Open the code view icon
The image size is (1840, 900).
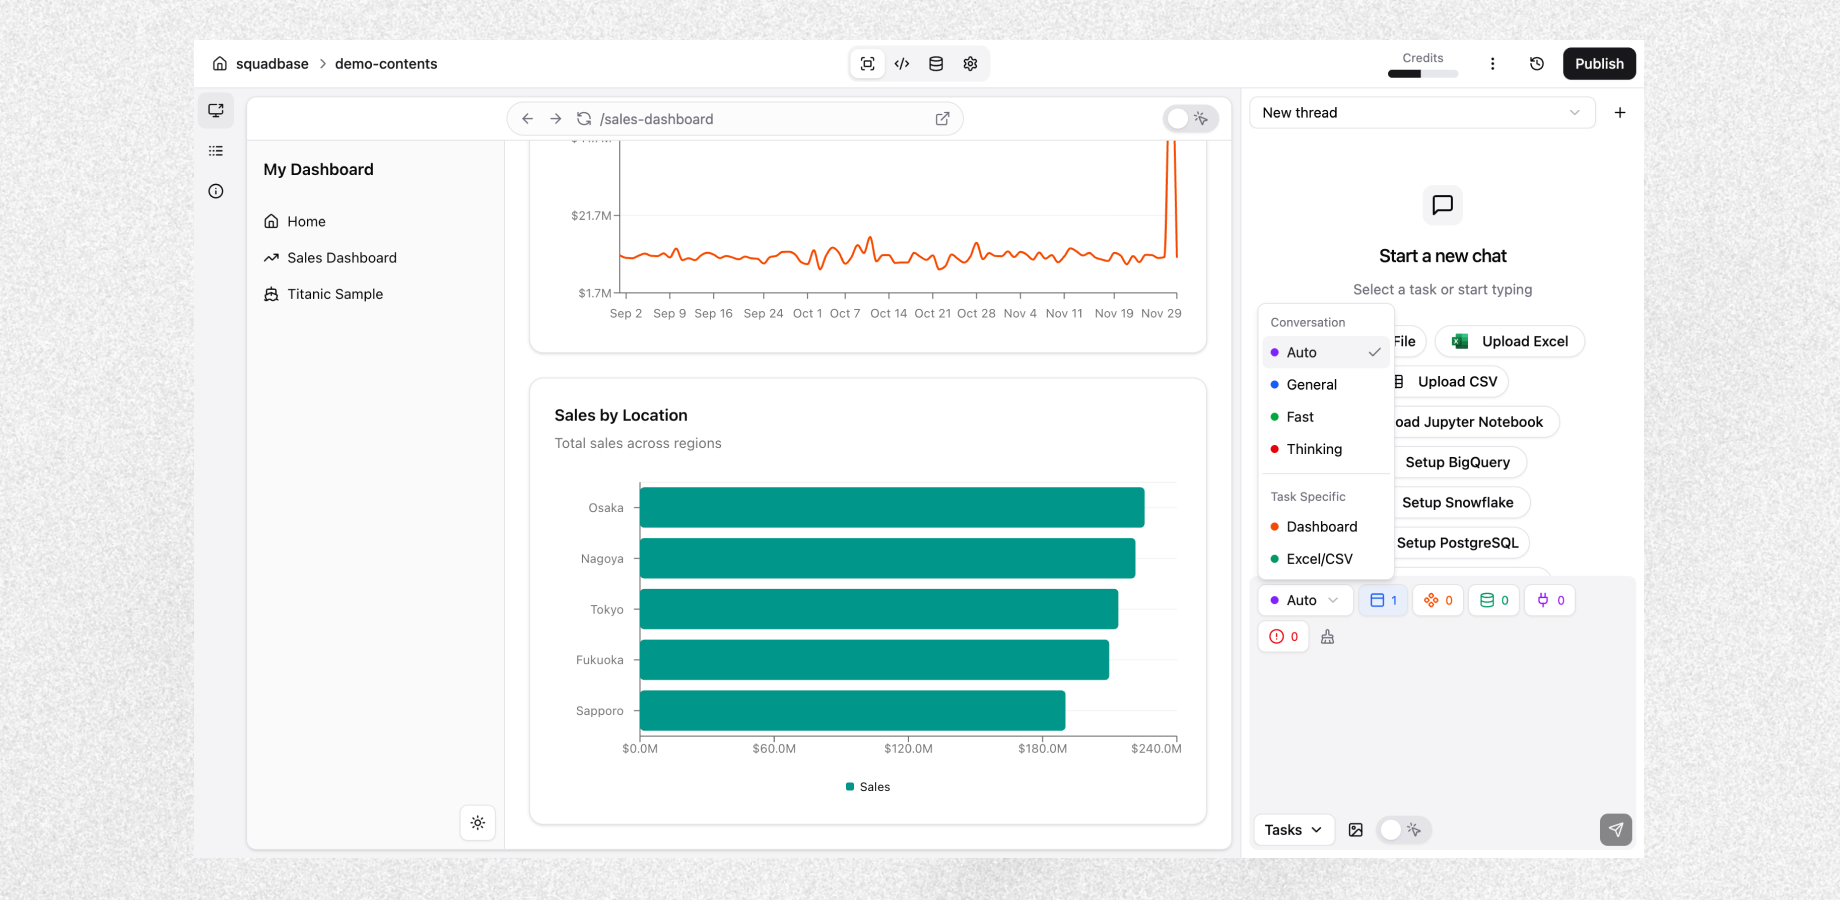tap(902, 64)
